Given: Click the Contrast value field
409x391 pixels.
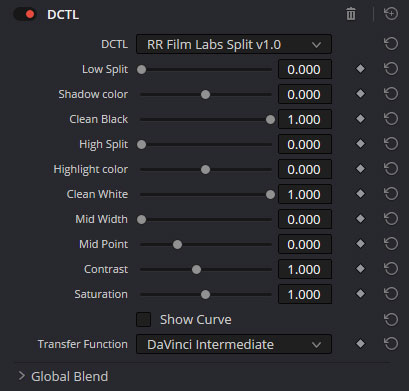Looking at the screenshot, I should (305, 269).
